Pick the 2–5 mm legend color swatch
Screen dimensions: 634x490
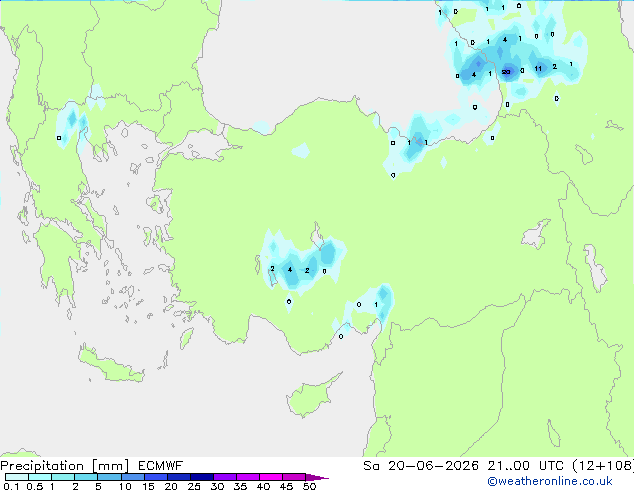86,477
